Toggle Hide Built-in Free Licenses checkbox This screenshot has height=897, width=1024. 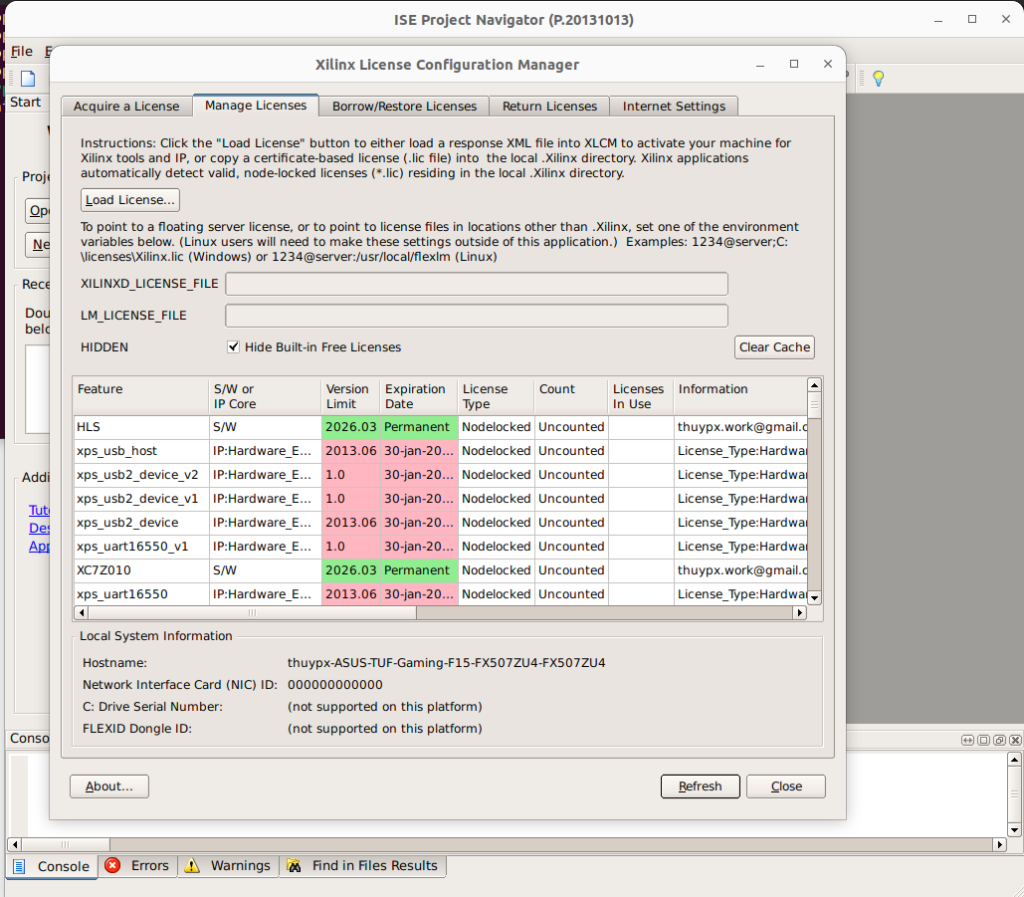click(x=233, y=347)
